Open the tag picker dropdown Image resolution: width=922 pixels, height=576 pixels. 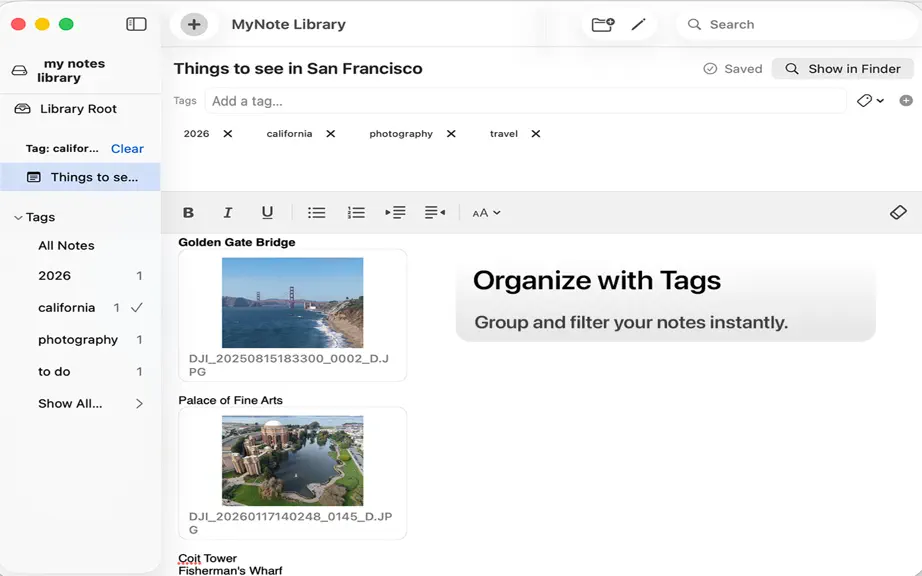click(870, 101)
